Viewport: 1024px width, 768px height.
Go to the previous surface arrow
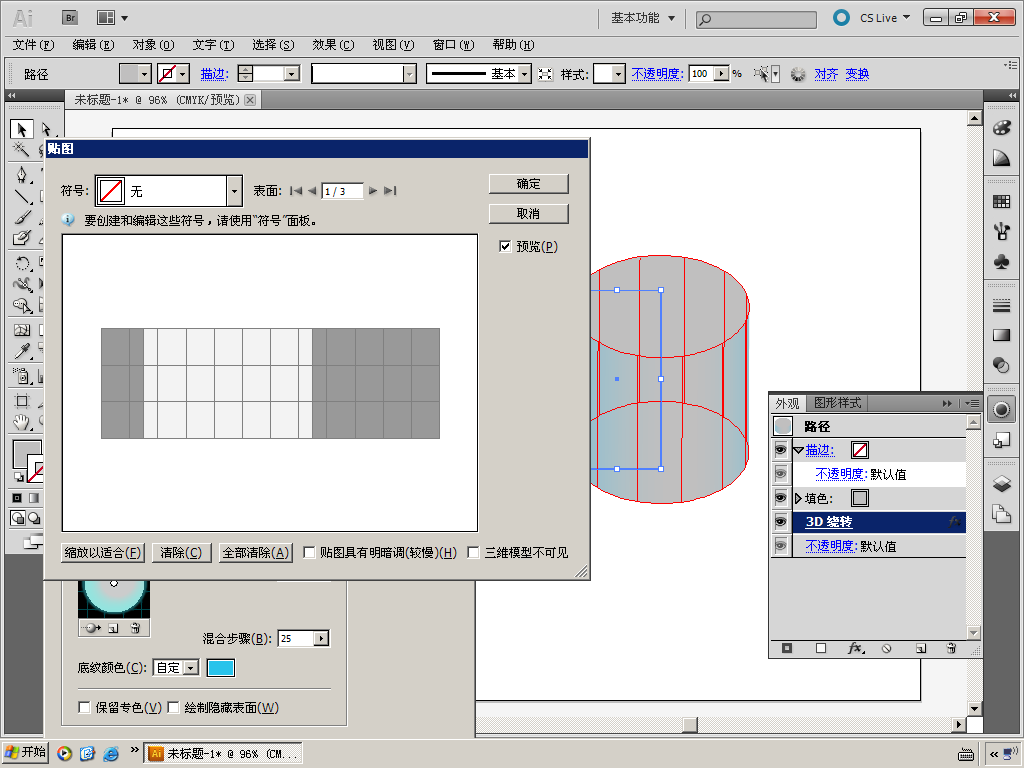click(312, 191)
